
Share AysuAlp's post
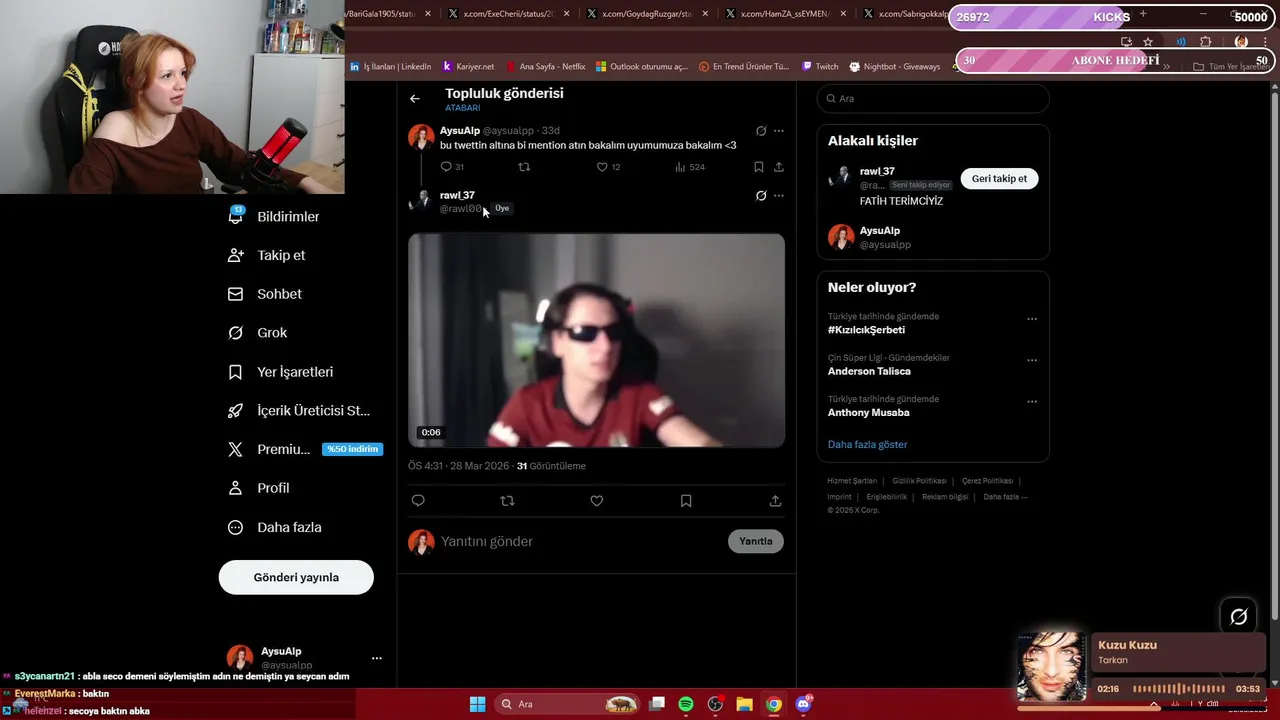779,167
